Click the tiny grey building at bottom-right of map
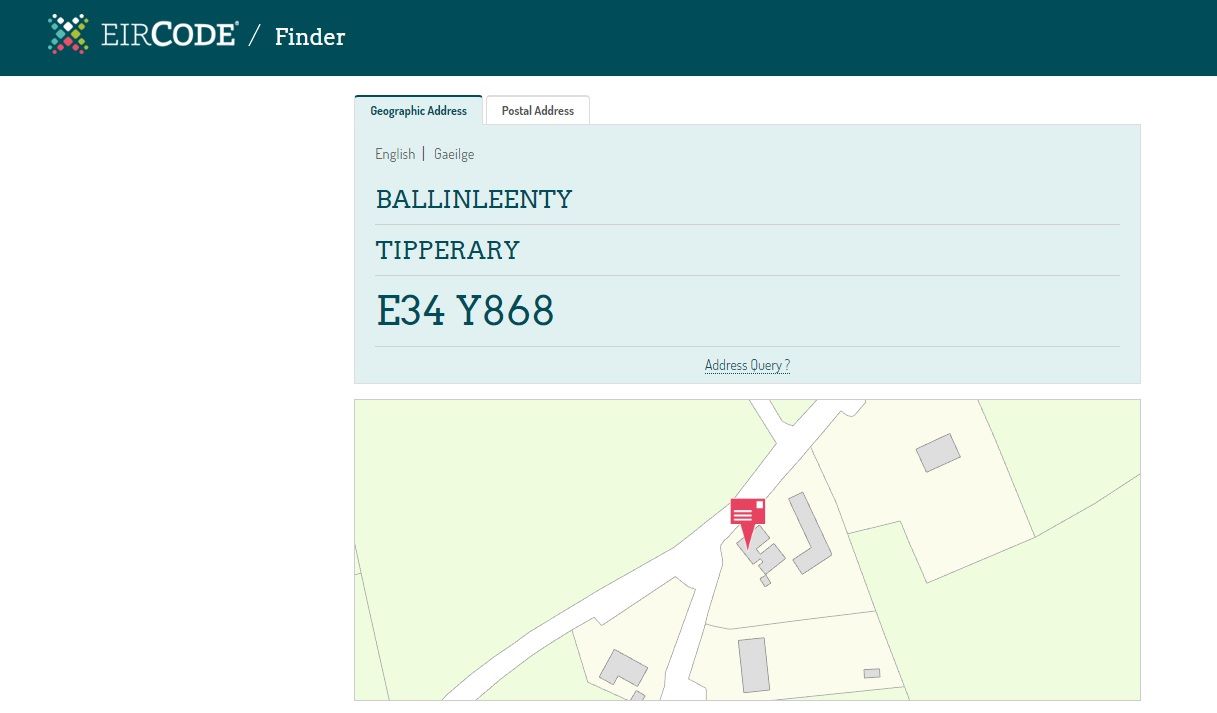This screenshot has width=1217, height=713. point(872,673)
